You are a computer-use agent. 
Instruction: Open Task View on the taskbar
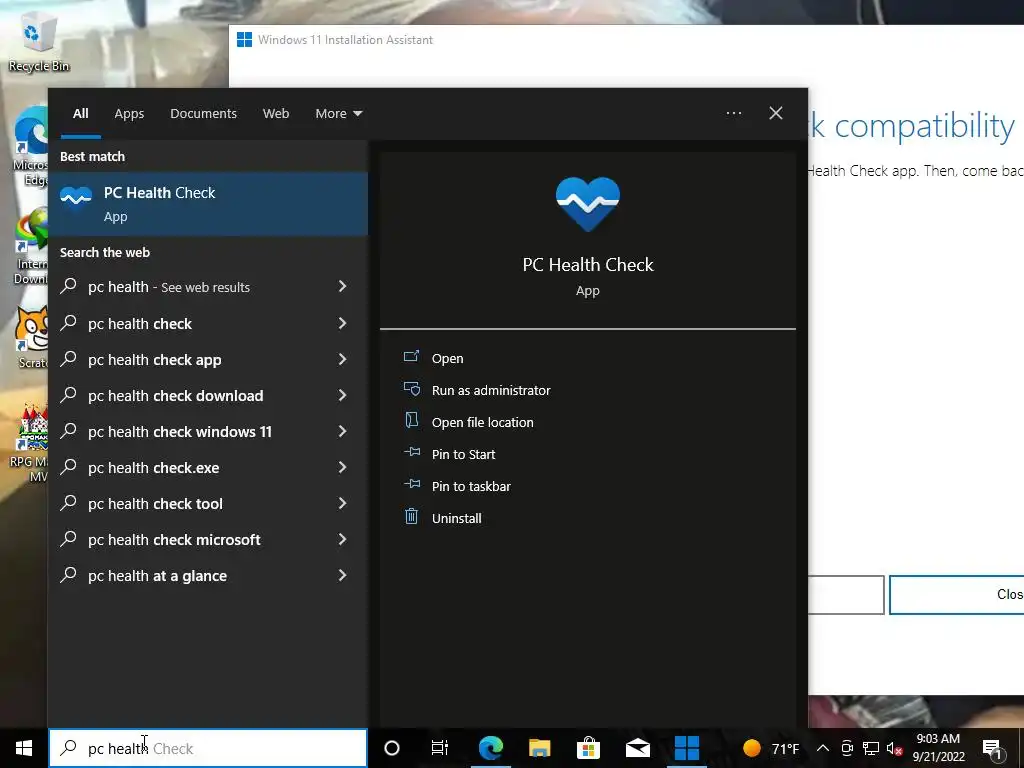440,748
